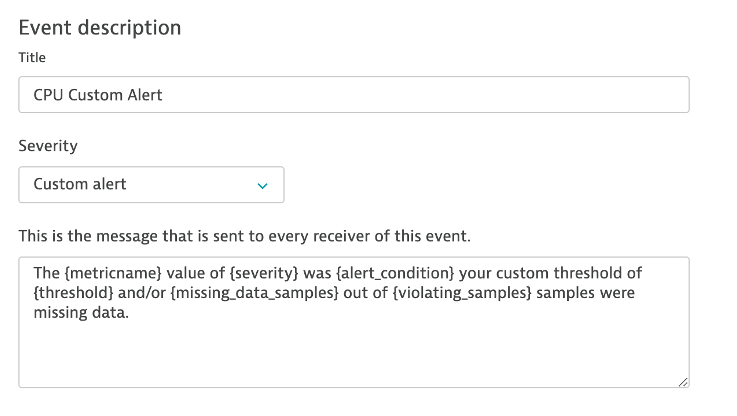Click the "Event description" heading
This screenshot has height=416, width=737.
tap(100, 28)
